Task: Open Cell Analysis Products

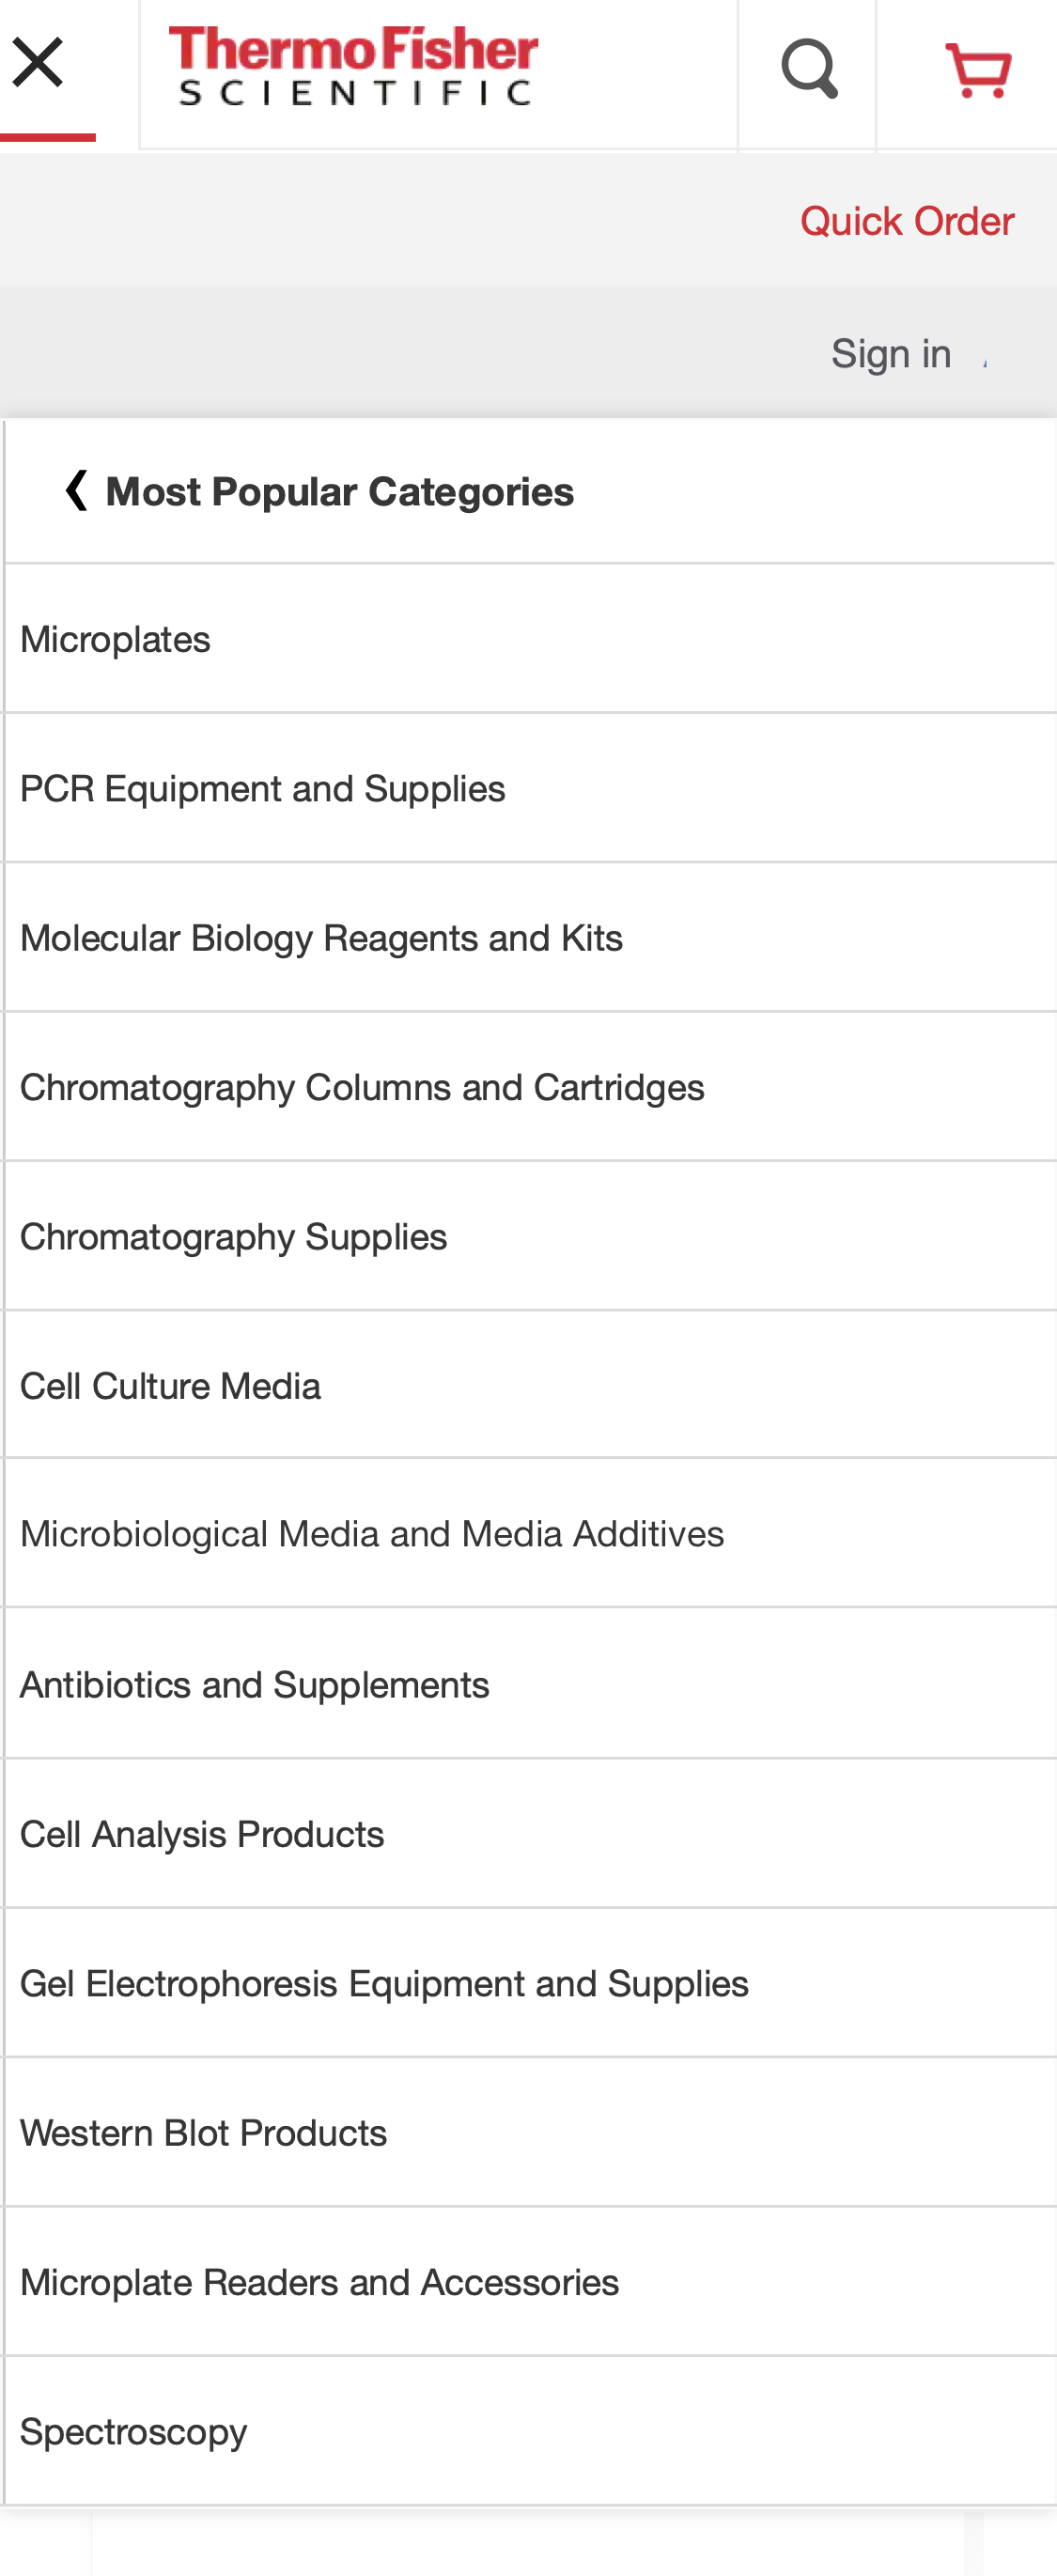Action: coord(202,1833)
